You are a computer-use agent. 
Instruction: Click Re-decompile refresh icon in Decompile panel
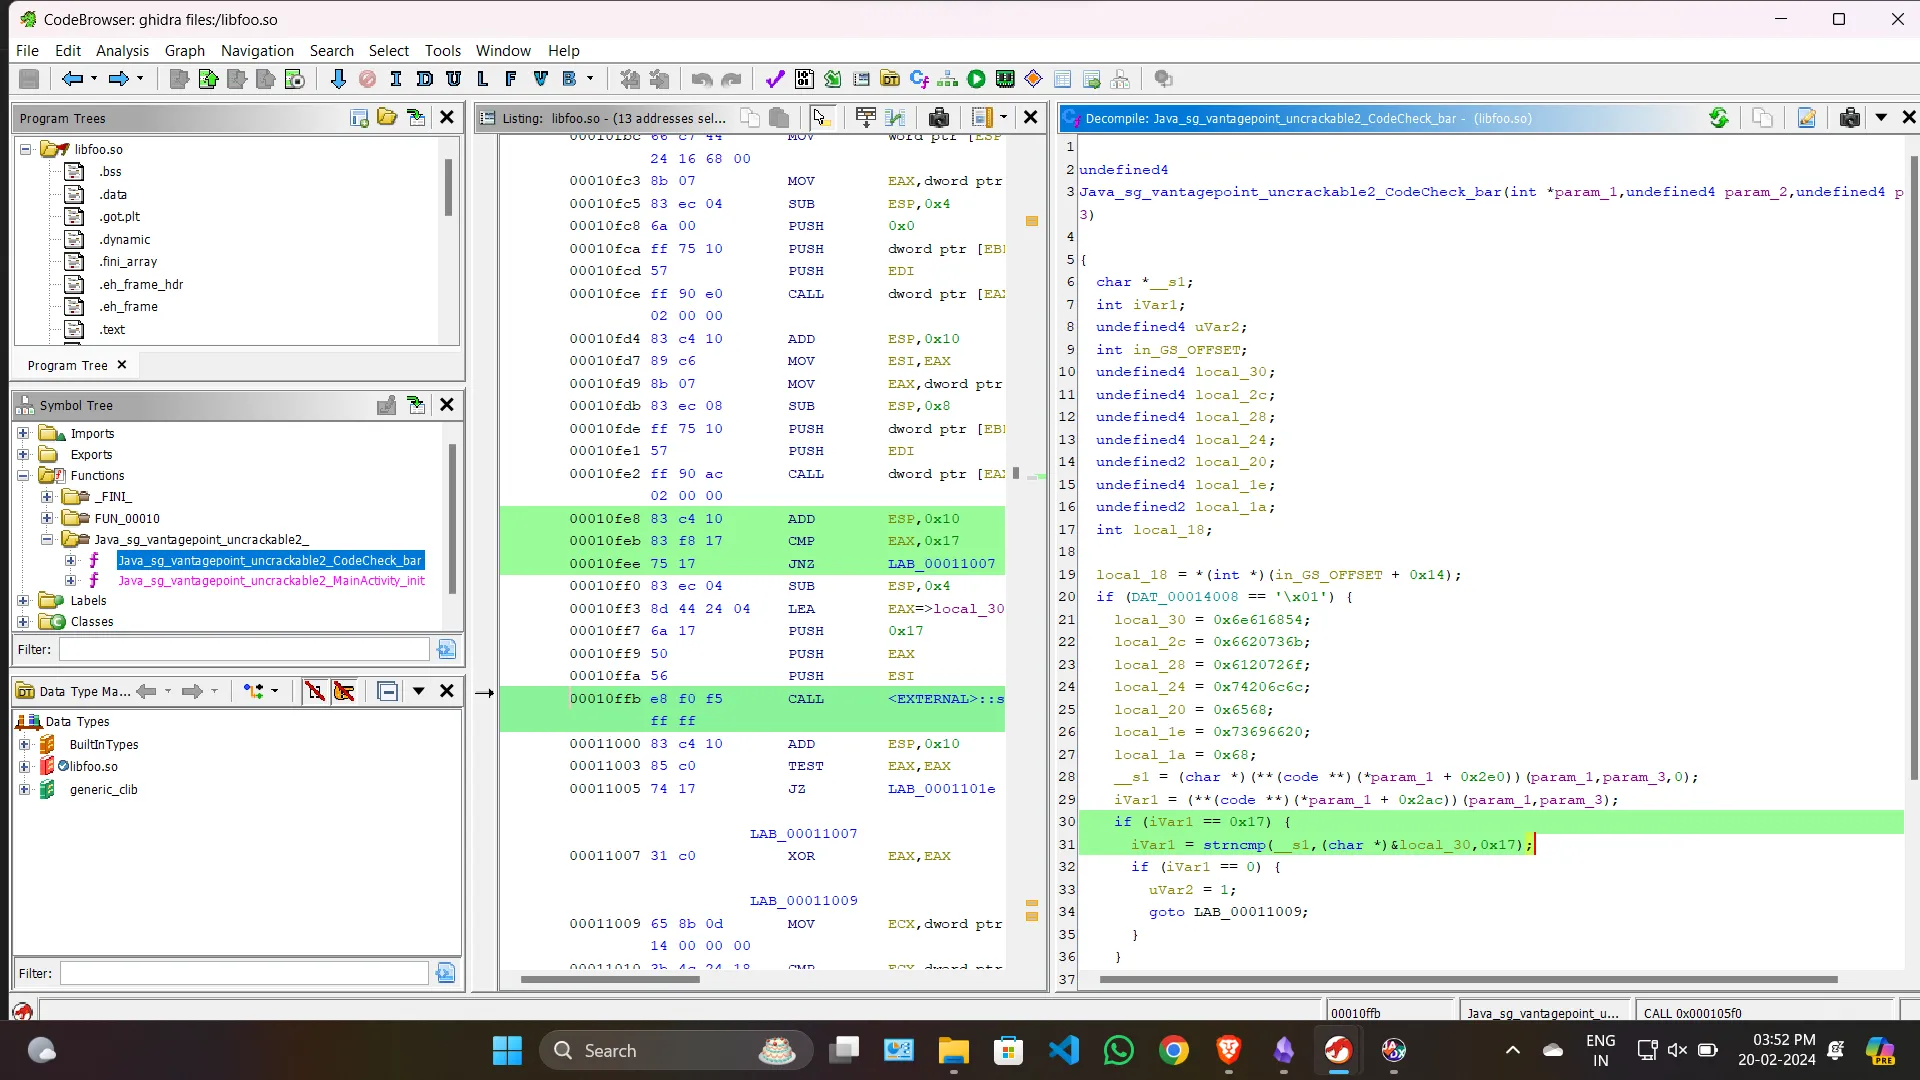[1718, 118]
